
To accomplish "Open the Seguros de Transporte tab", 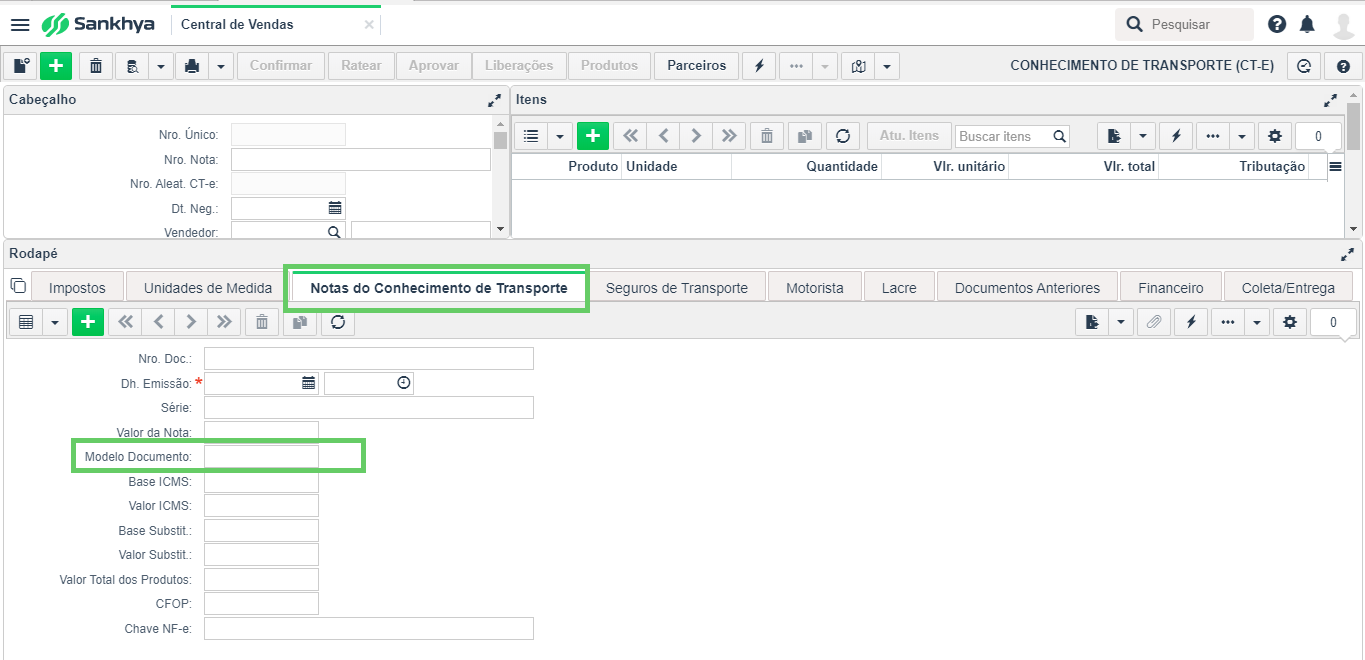I will coord(677,288).
